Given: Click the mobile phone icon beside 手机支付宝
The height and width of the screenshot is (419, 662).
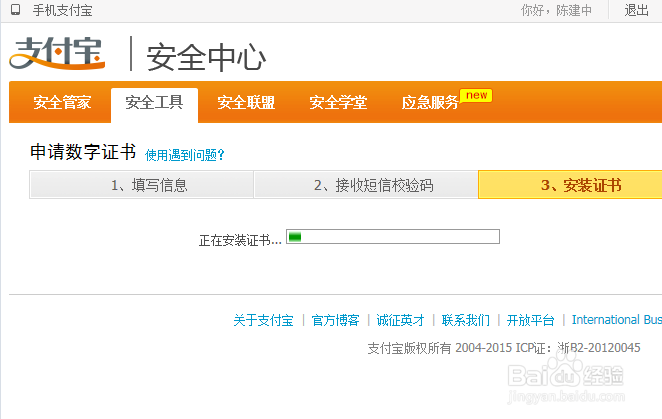Looking at the screenshot, I should 16,10.
